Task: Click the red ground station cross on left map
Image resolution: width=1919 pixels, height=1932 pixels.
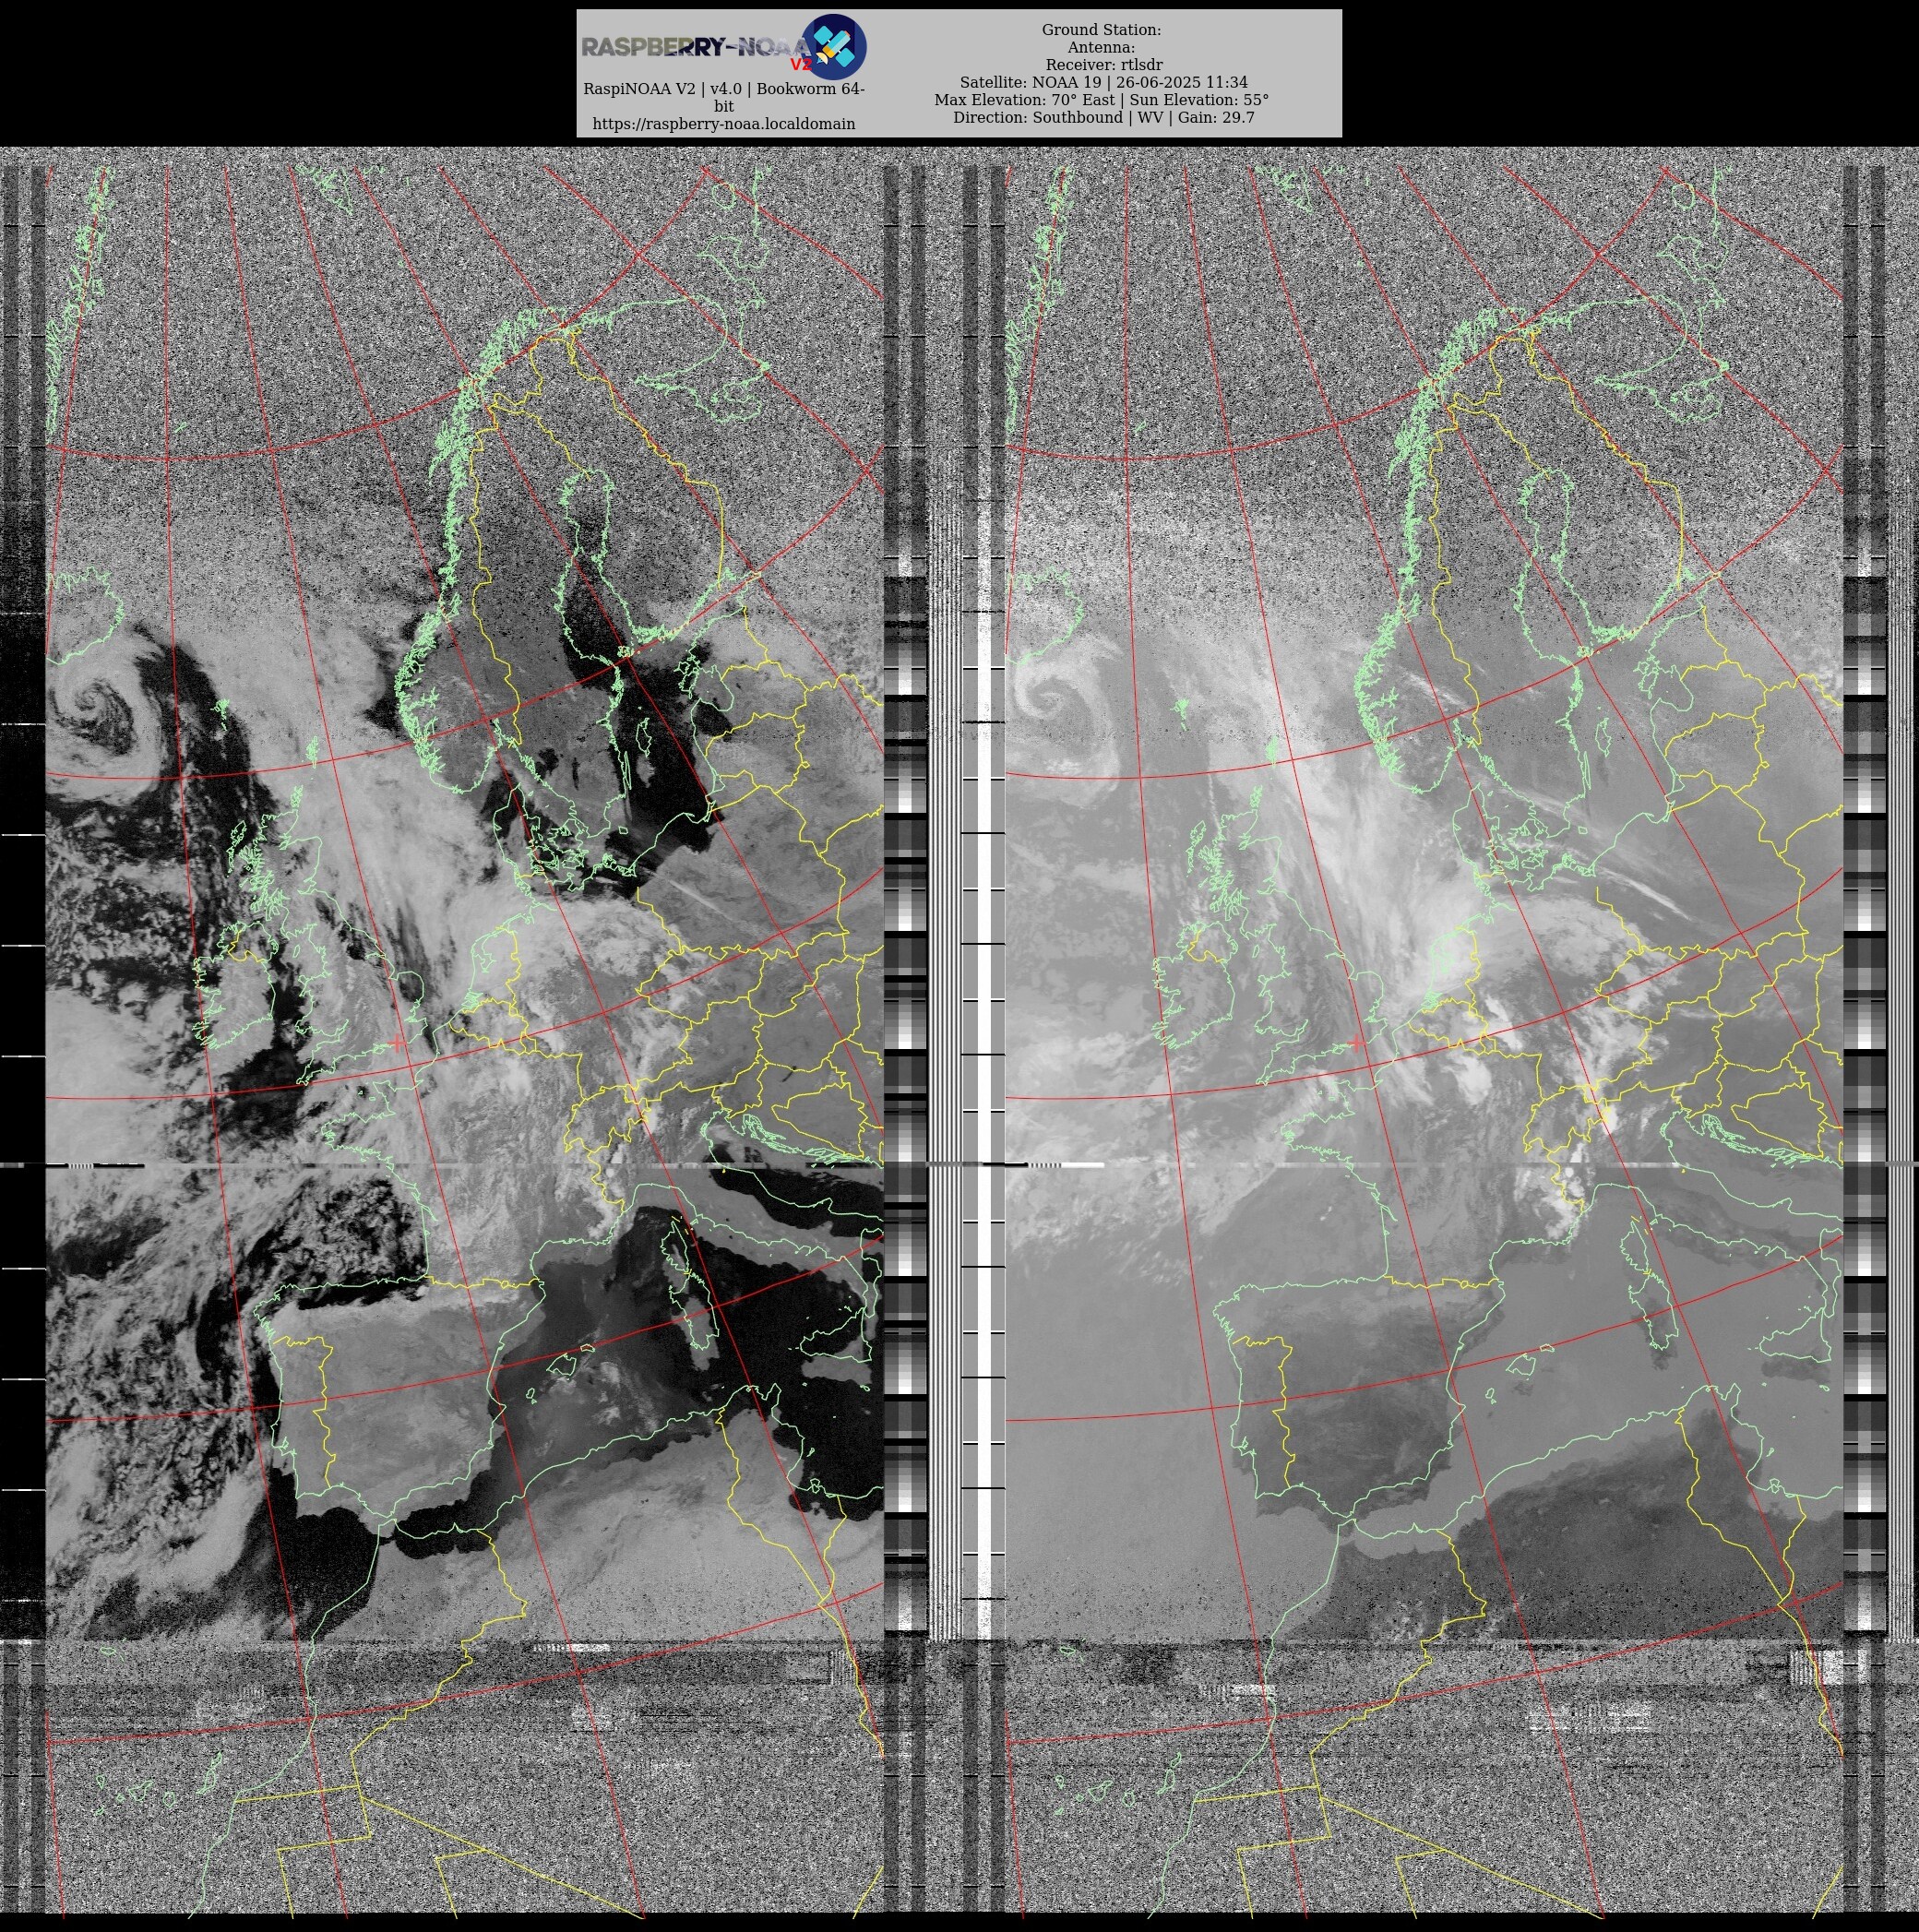Action: click(399, 1043)
